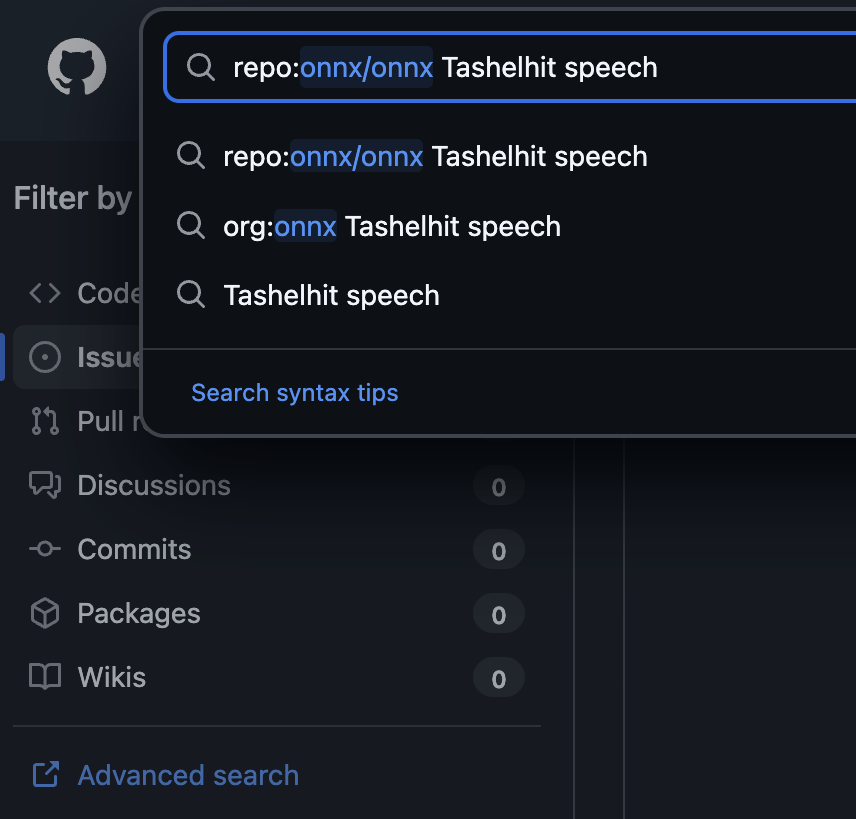This screenshot has width=856, height=819.
Task: Open Search syntax tips link
Action: 295,393
